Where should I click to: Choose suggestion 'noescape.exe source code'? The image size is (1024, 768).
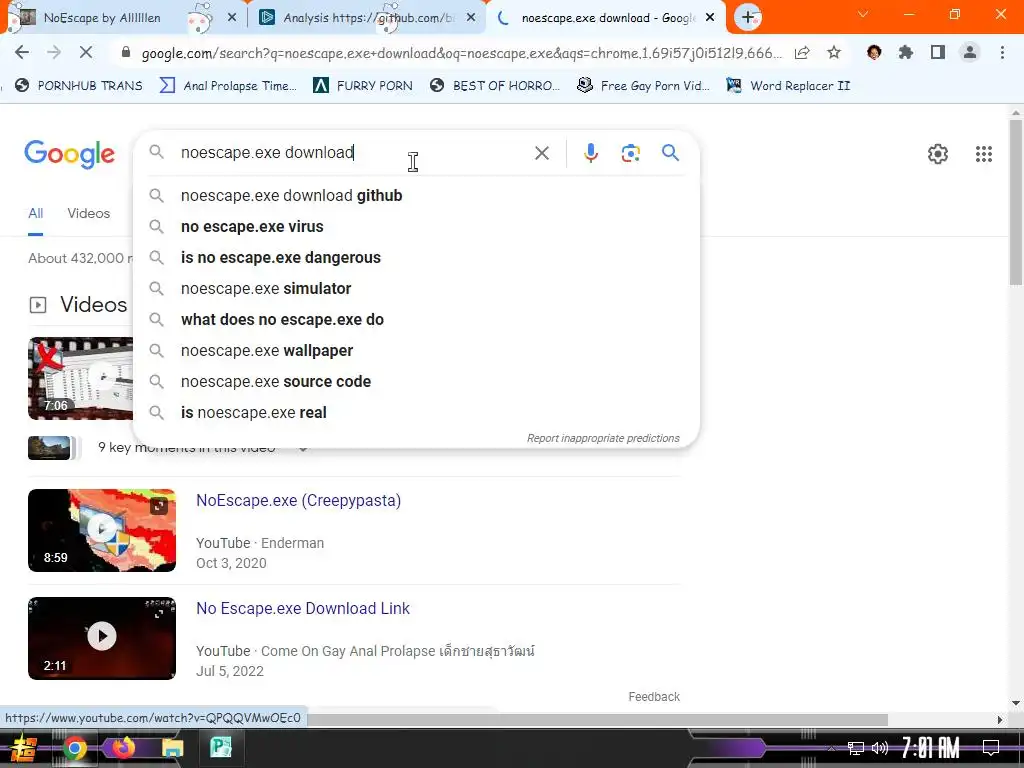(x=416, y=381)
